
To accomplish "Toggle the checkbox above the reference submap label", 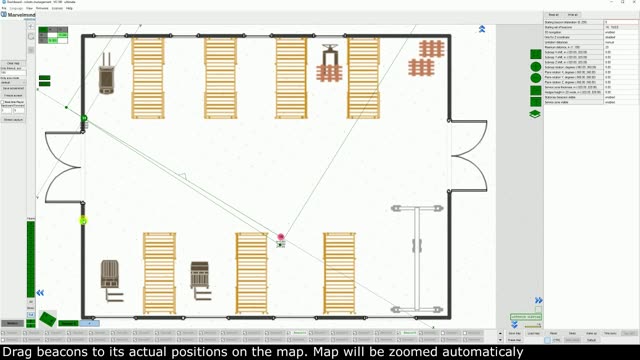I will click(x=538, y=309).
